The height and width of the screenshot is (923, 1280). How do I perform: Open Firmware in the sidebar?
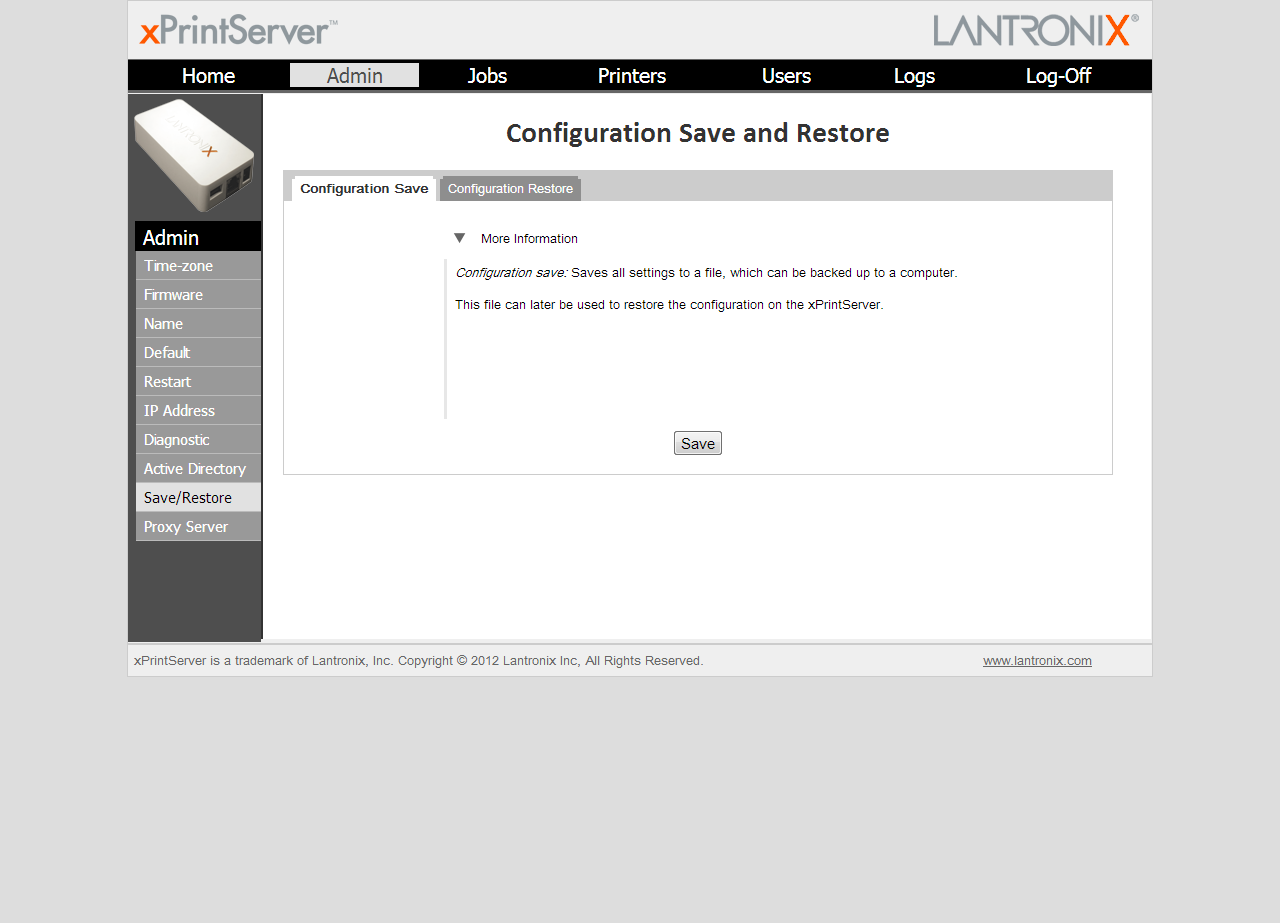(x=198, y=295)
